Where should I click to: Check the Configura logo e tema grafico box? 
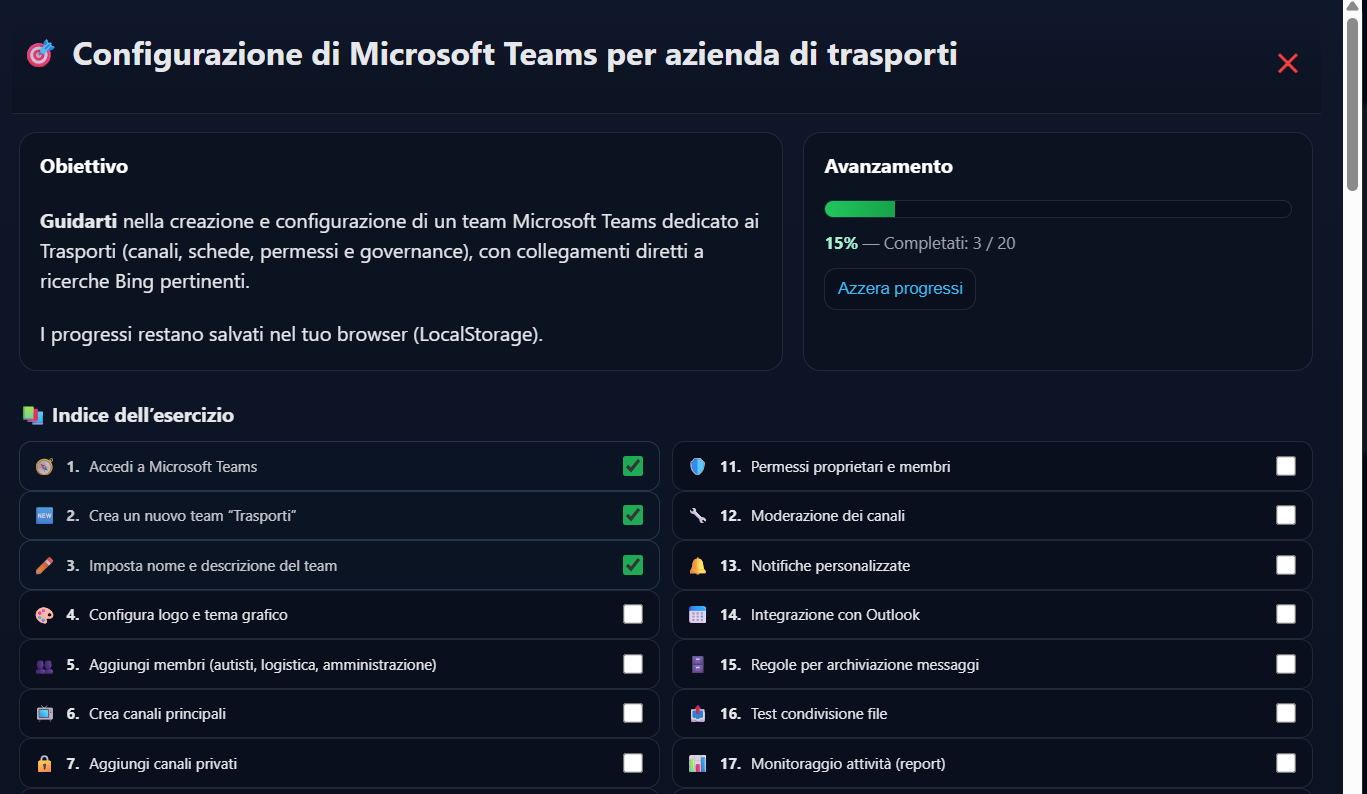[633, 614]
